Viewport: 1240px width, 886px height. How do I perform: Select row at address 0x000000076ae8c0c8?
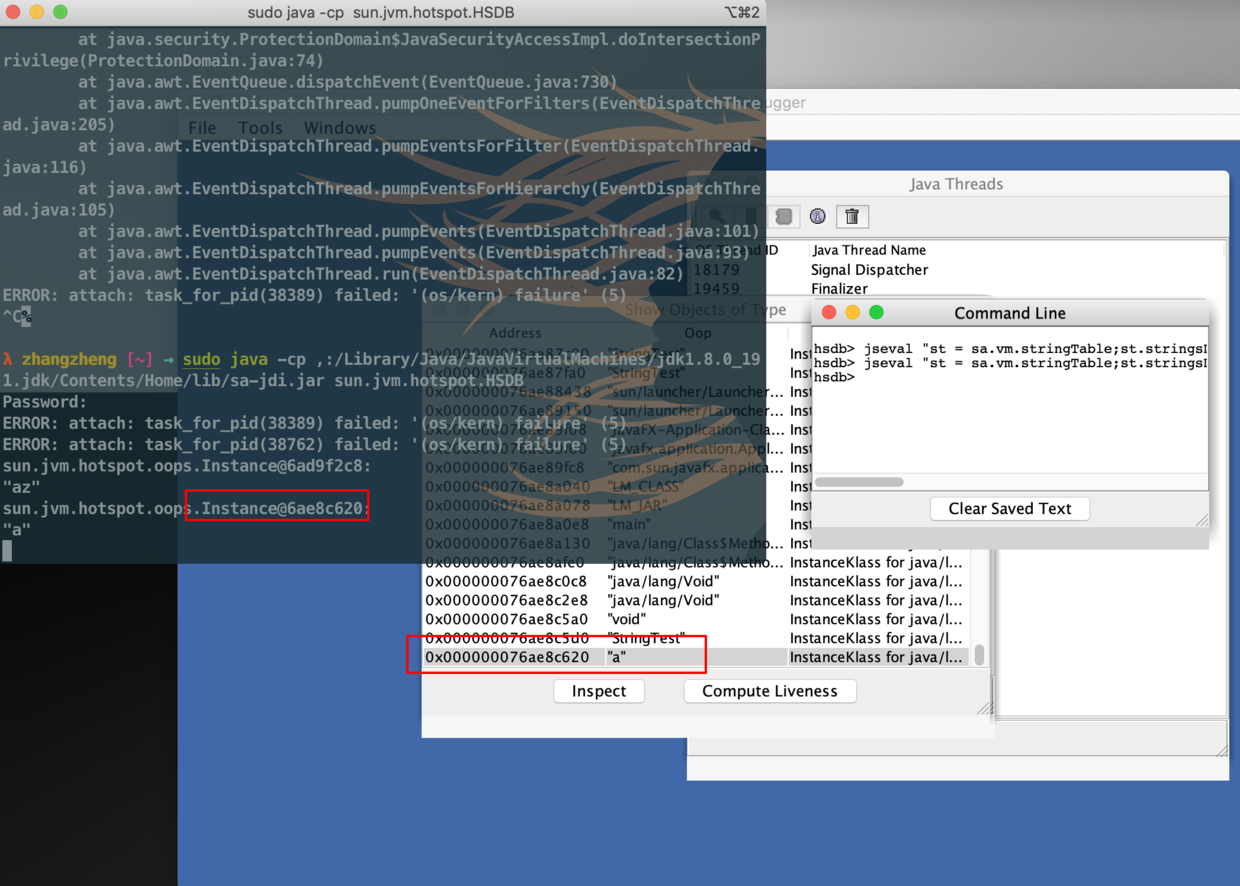coord(506,581)
